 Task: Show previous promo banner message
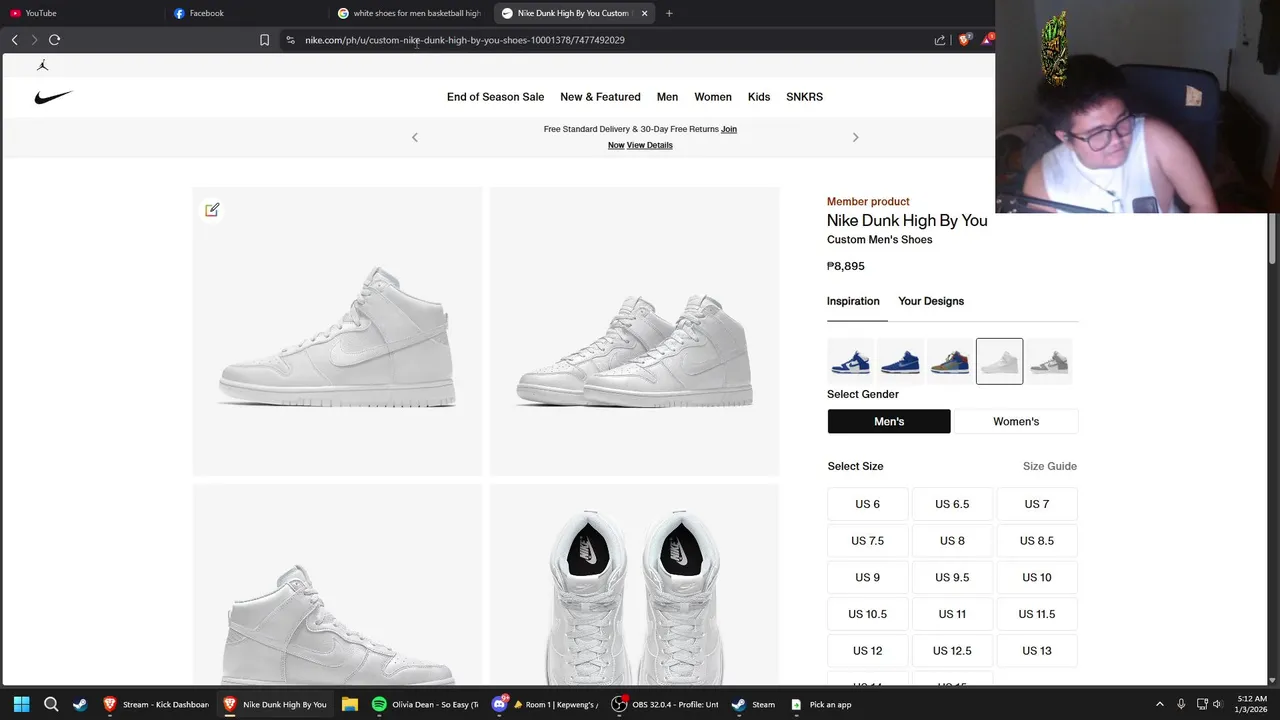coord(415,137)
